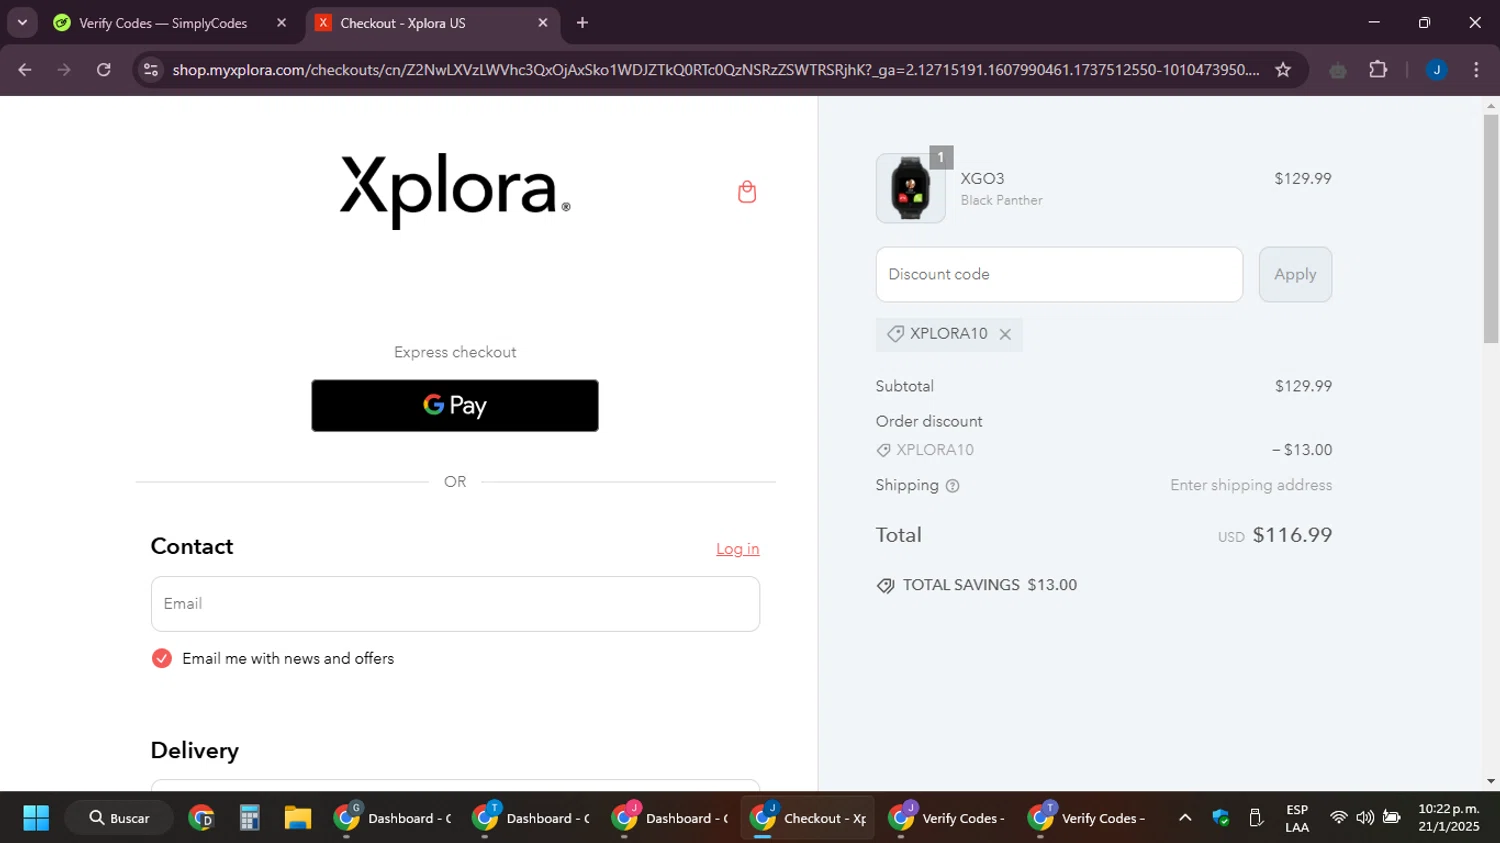Remove the XPLORA10 discount code tag
The height and width of the screenshot is (843, 1500).
pyautogui.click(x=1005, y=334)
